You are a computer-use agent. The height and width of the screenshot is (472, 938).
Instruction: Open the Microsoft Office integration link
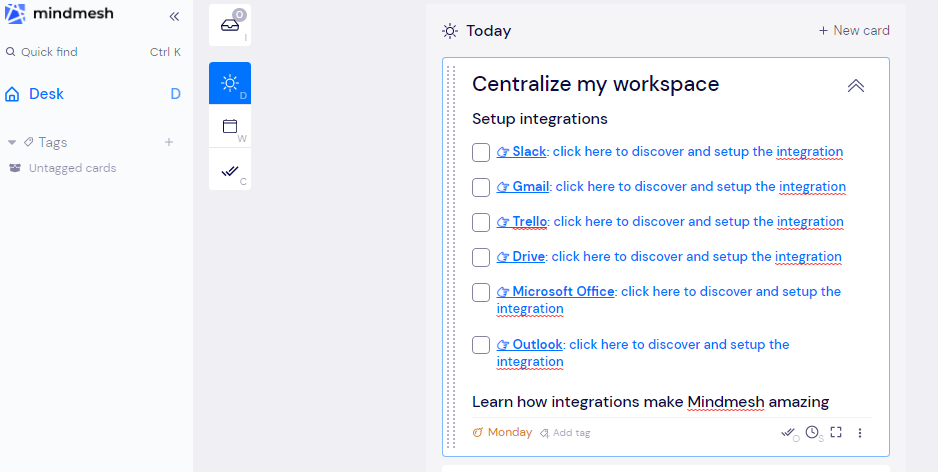point(563,292)
